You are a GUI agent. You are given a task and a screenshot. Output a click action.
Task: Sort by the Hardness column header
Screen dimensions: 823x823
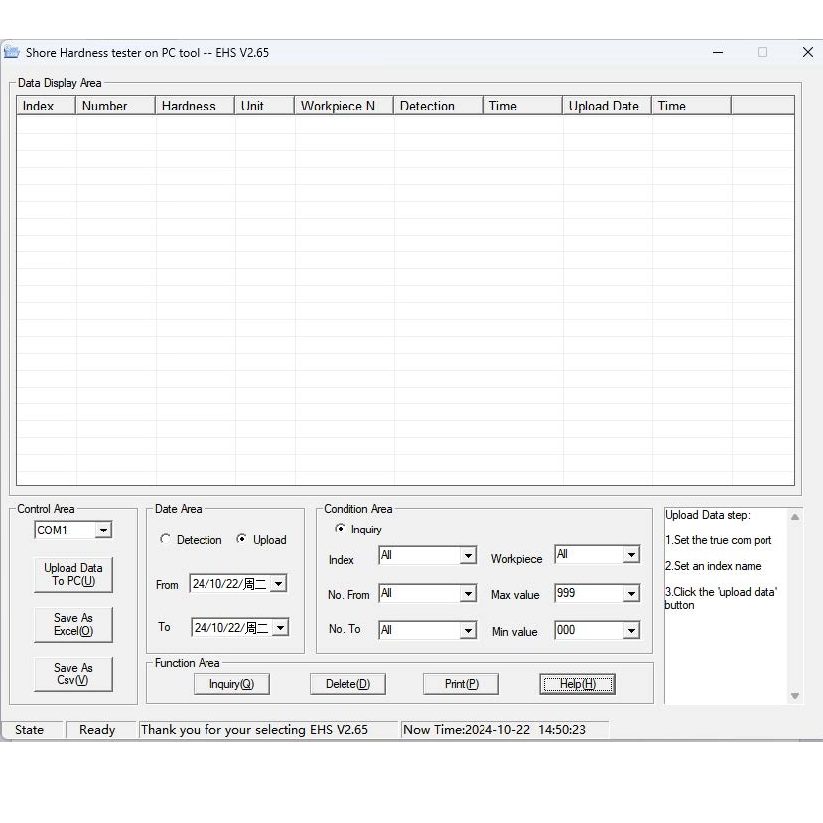pyautogui.click(x=195, y=105)
